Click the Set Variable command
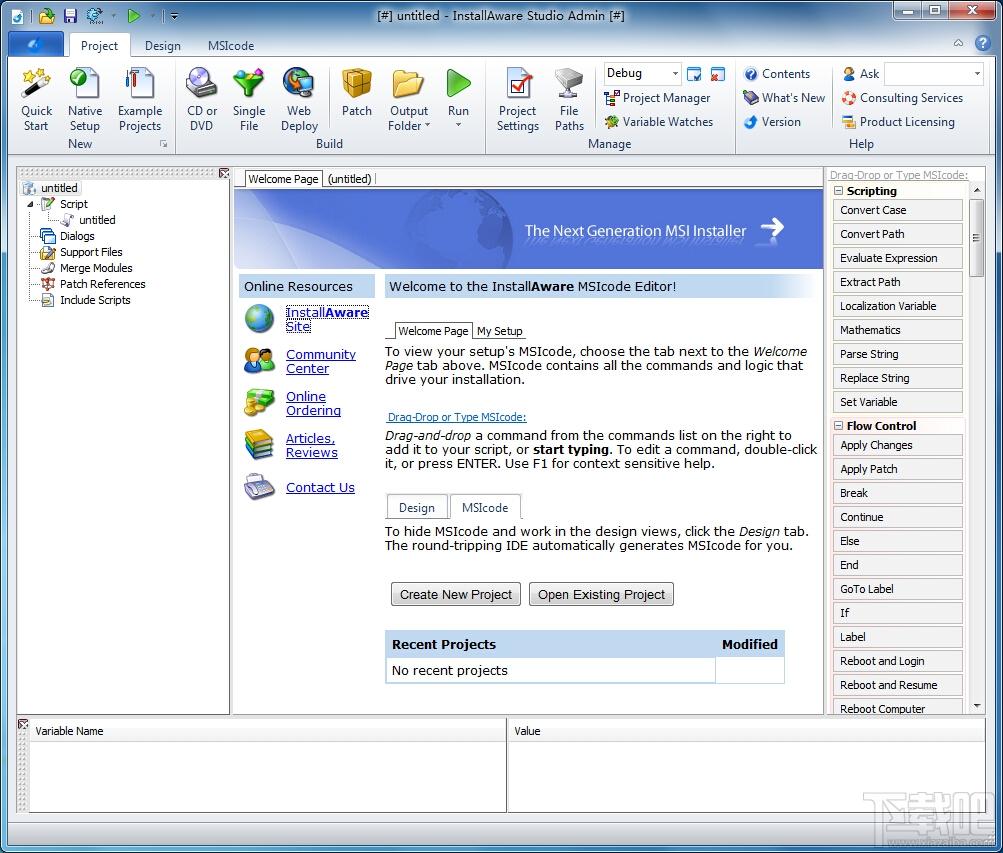Screen dimensions: 1003x853 tap(897, 402)
